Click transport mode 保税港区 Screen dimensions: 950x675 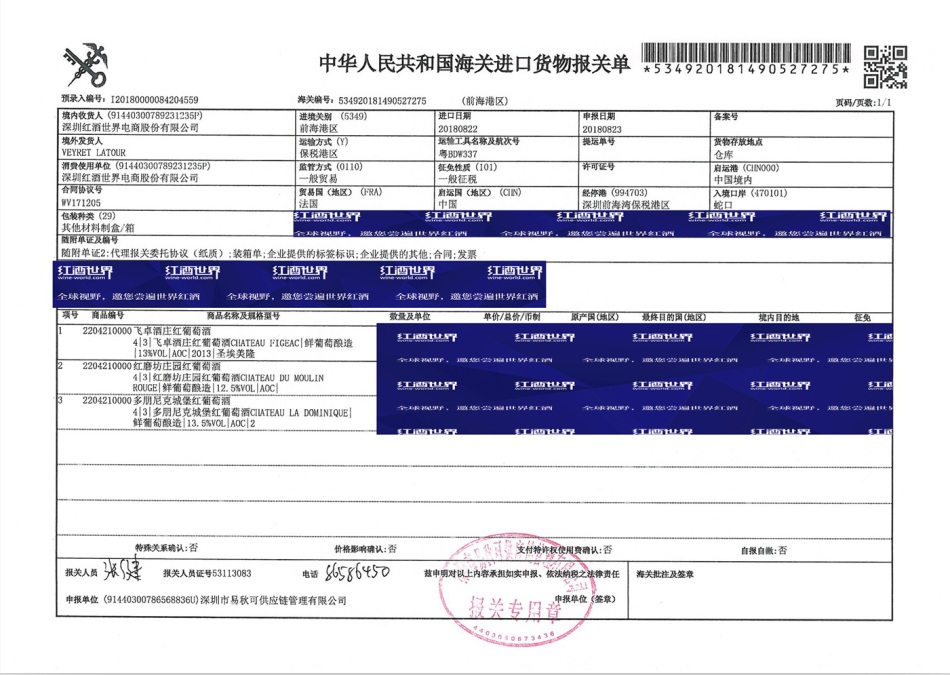(319, 154)
